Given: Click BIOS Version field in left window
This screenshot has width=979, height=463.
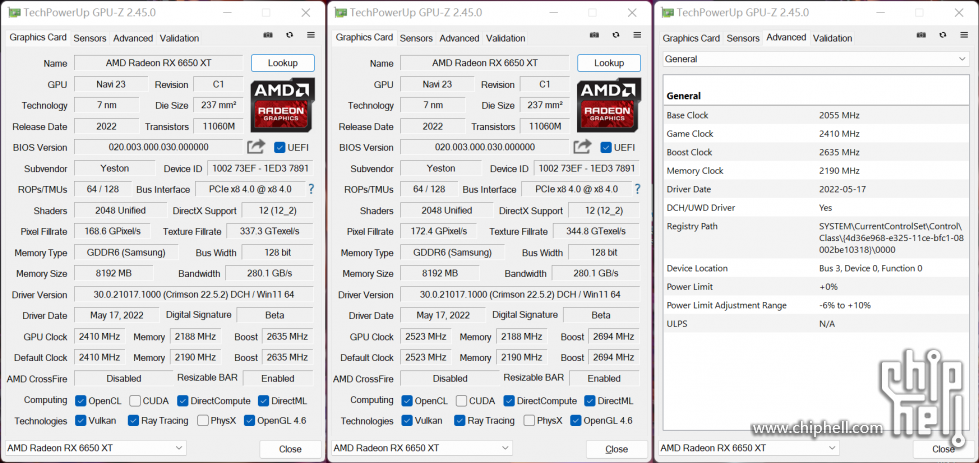Looking at the screenshot, I should point(159,147).
